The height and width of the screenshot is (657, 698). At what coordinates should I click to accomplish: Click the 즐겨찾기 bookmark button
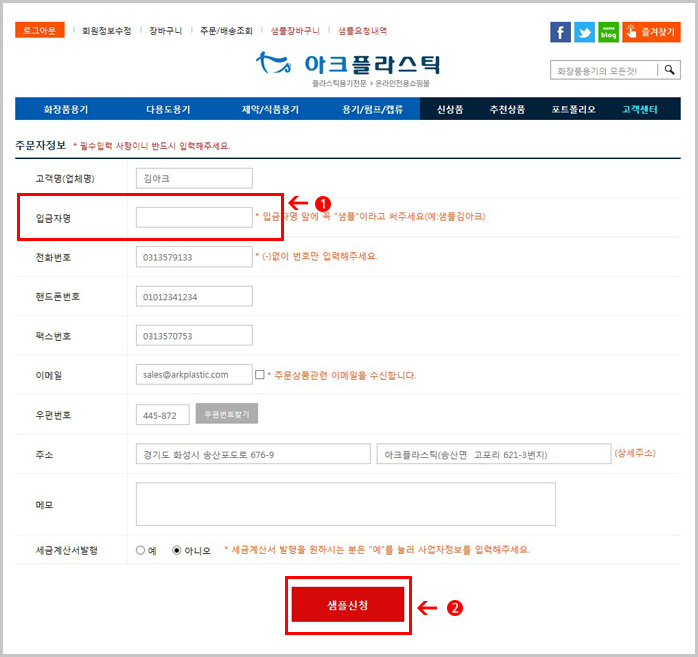651,32
